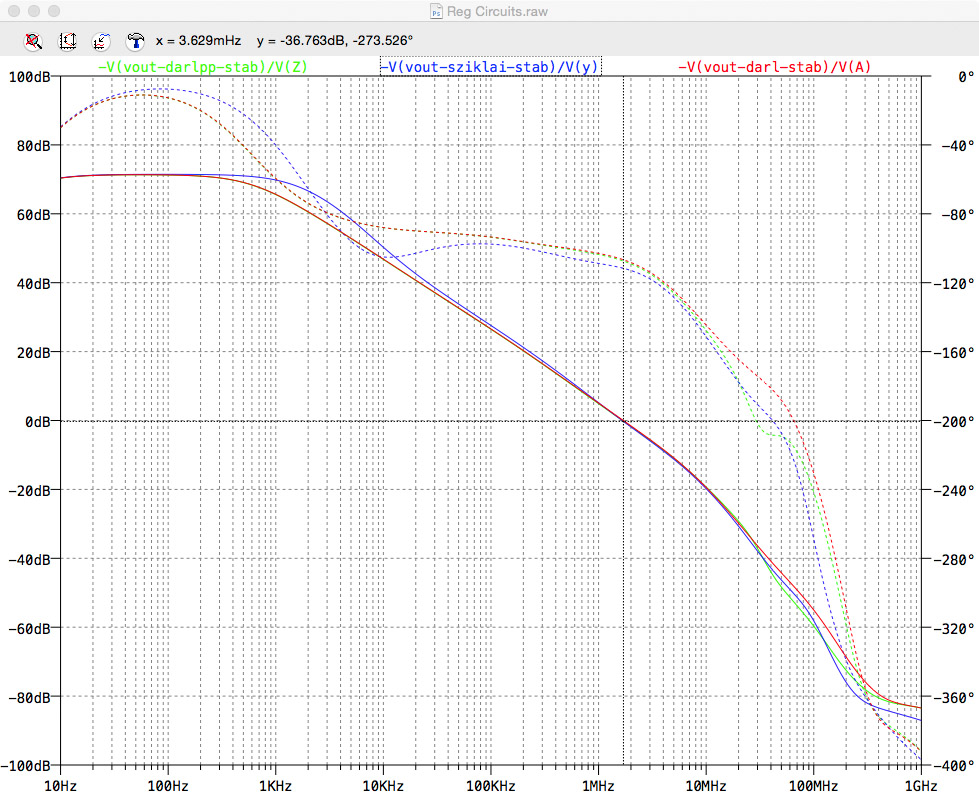The height and width of the screenshot is (795, 979).
Task: Click the 100dB left axis label
Action: pos(29,77)
